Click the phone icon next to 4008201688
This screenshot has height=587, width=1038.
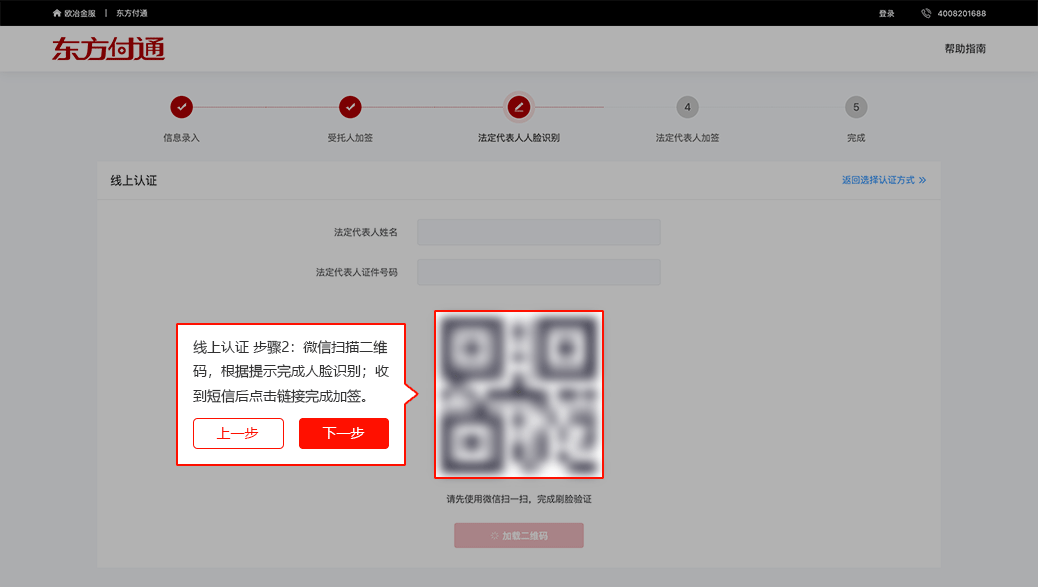[925, 13]
